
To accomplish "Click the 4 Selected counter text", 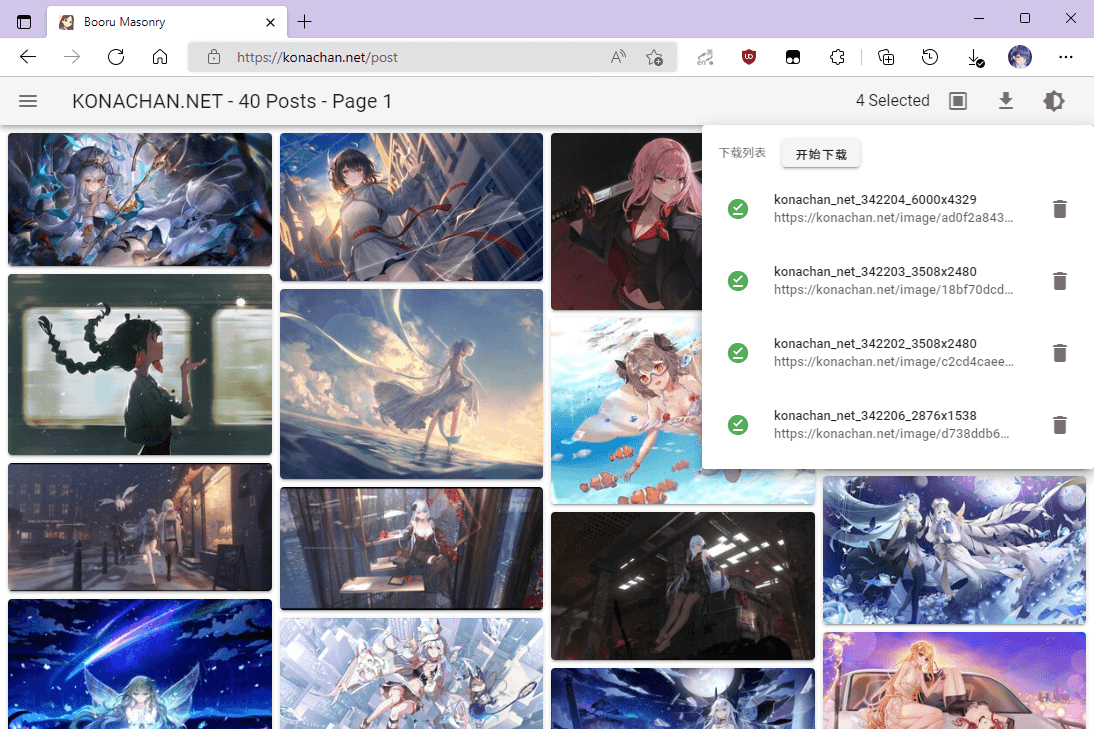I will [892, 100].
